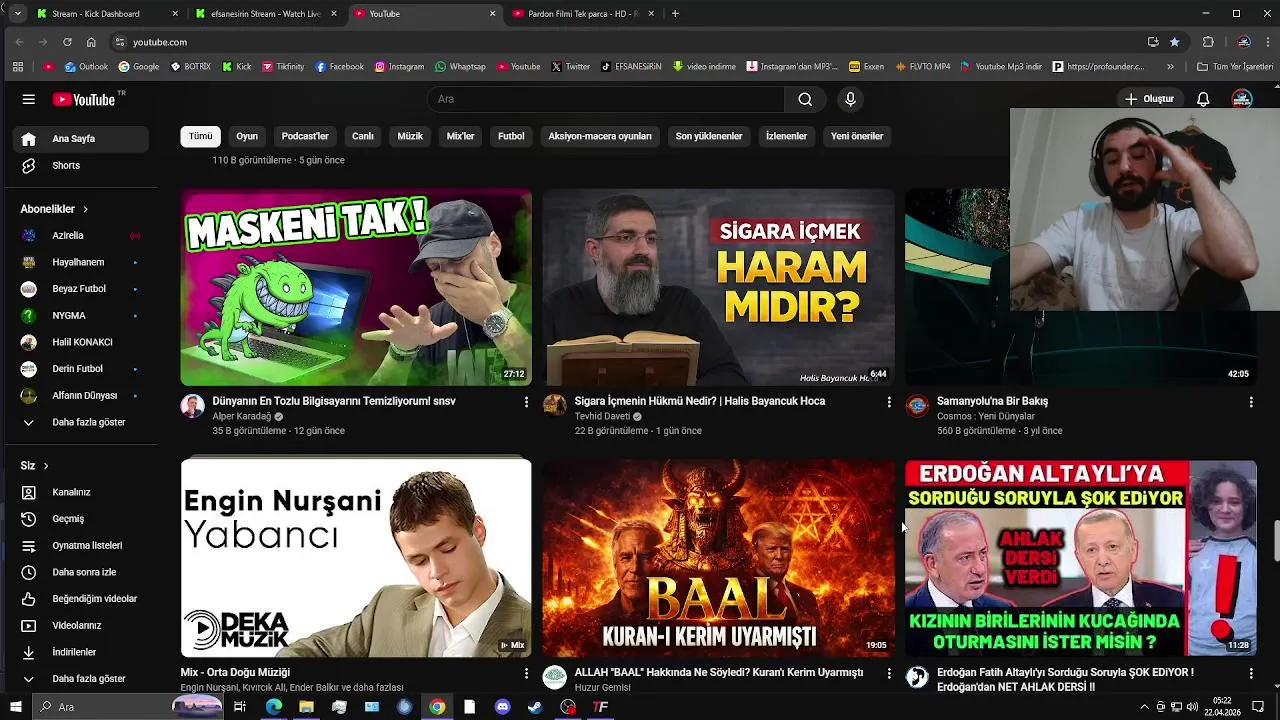Select the Futbol filter chip
Image resolution: width=1280 pixels, height=720 pixels.
(x=511, y=136)
